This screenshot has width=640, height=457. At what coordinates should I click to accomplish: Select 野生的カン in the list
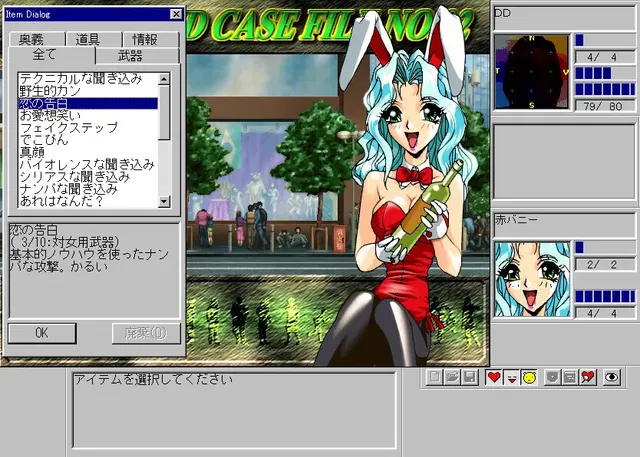(88, 91)
